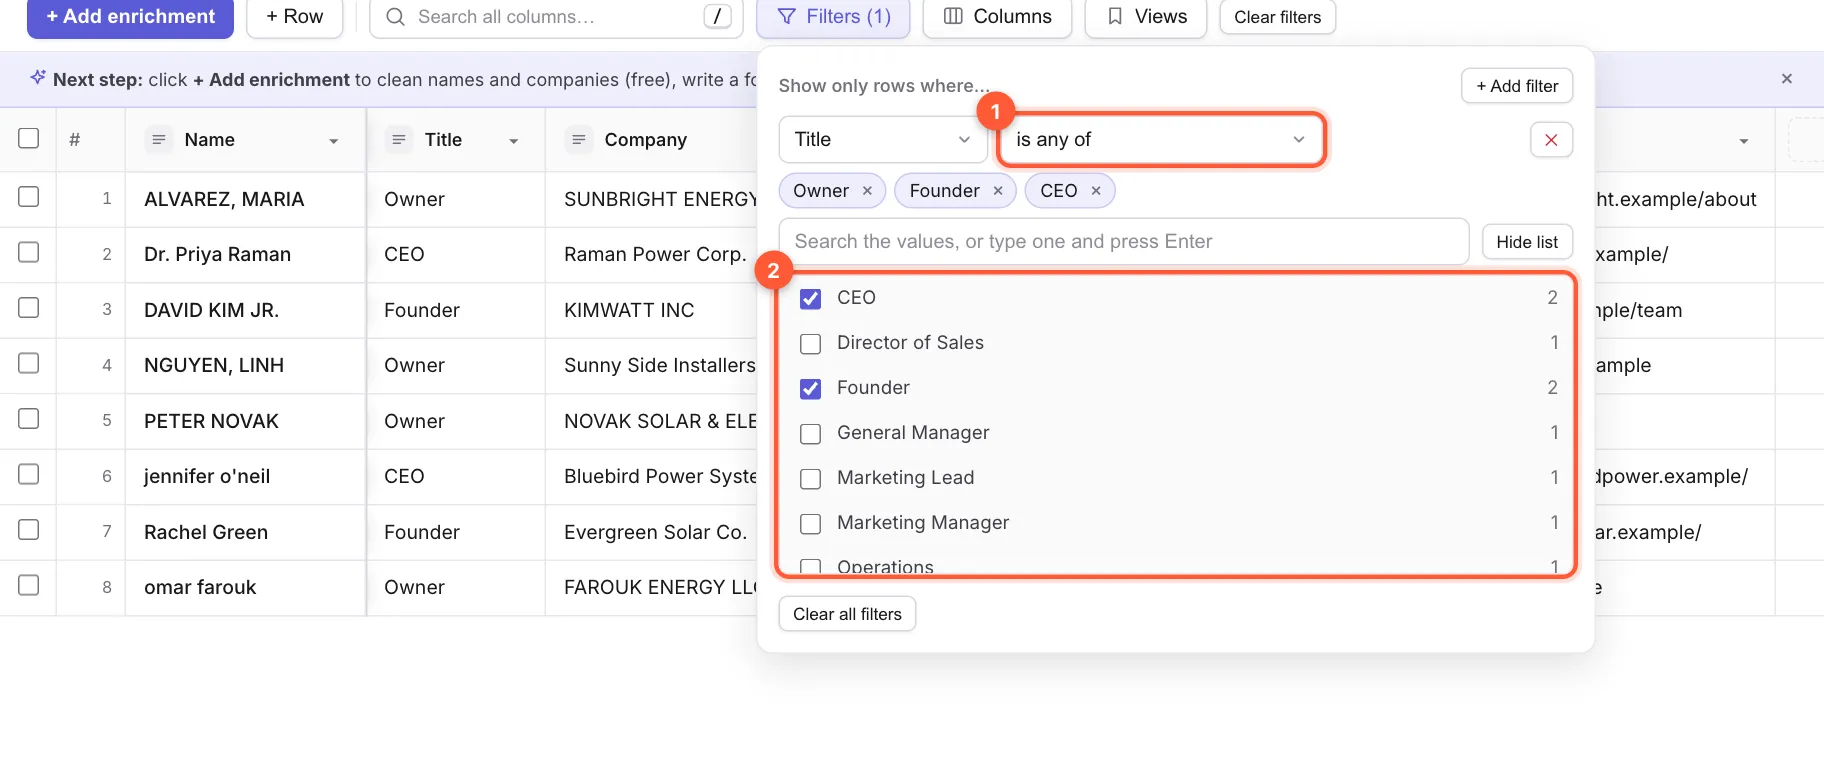Image resolution: width=1824 pixels, height=780 pixels.
Task: Click the text-type icon beside Company header
Action: [578, 140]
